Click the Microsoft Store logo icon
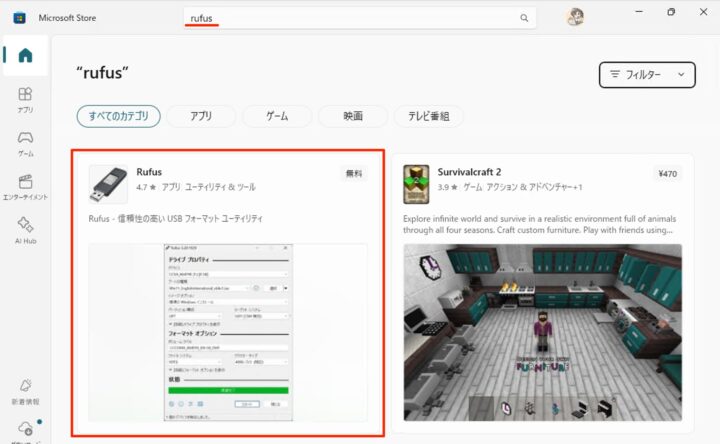 [x=19, y=18]
